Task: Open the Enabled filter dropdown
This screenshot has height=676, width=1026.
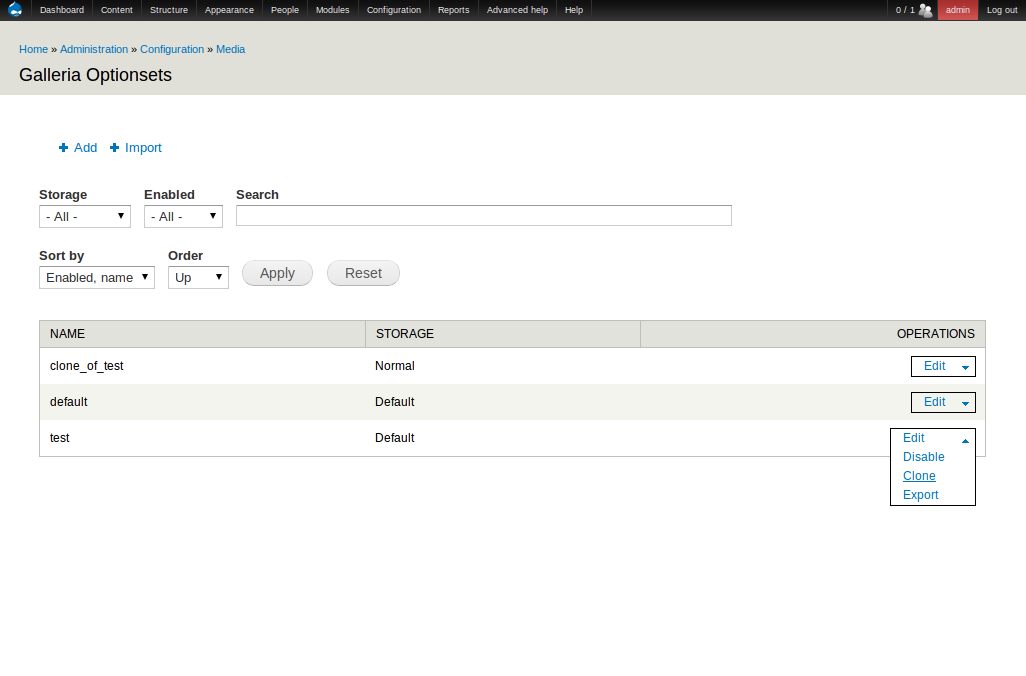Action: [183, 217]
